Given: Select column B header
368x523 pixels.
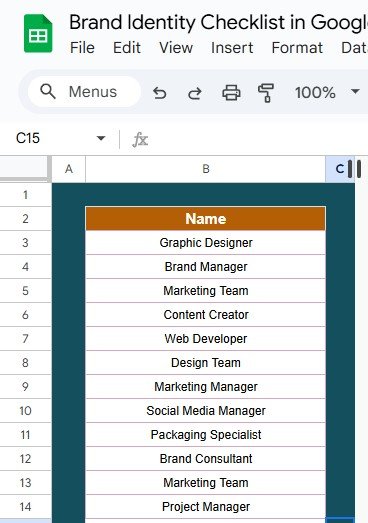Looking at the screenshot, I should tap(206, 169).
